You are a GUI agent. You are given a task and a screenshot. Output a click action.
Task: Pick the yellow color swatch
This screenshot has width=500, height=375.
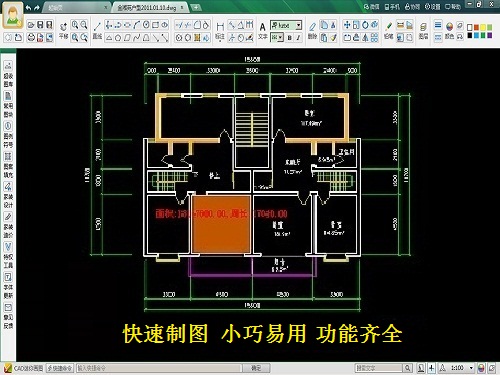coord(483,27)
